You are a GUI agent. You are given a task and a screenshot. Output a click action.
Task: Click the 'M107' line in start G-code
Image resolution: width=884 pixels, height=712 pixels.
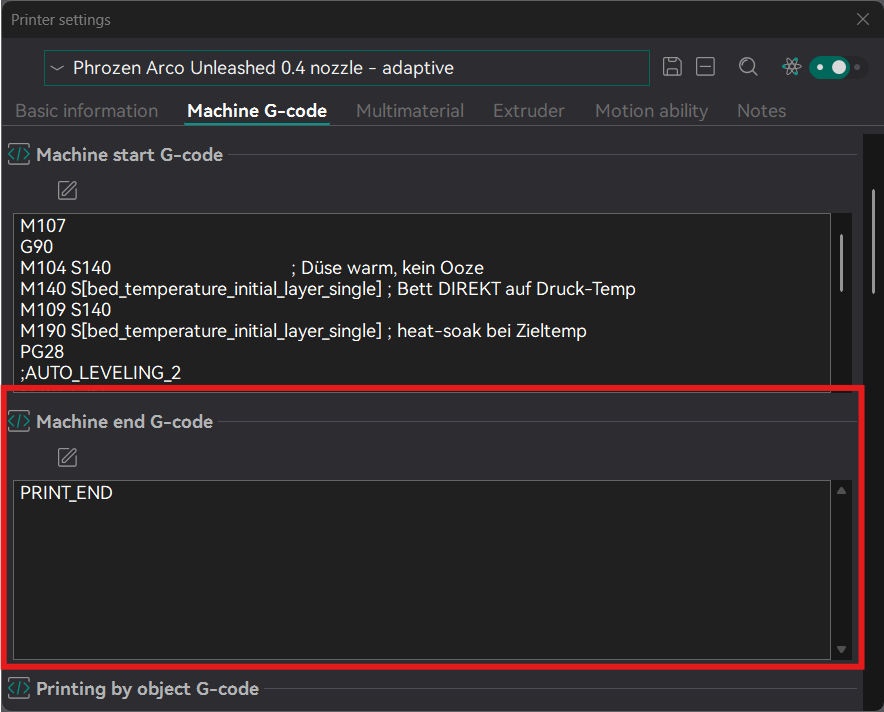[43, 226]
